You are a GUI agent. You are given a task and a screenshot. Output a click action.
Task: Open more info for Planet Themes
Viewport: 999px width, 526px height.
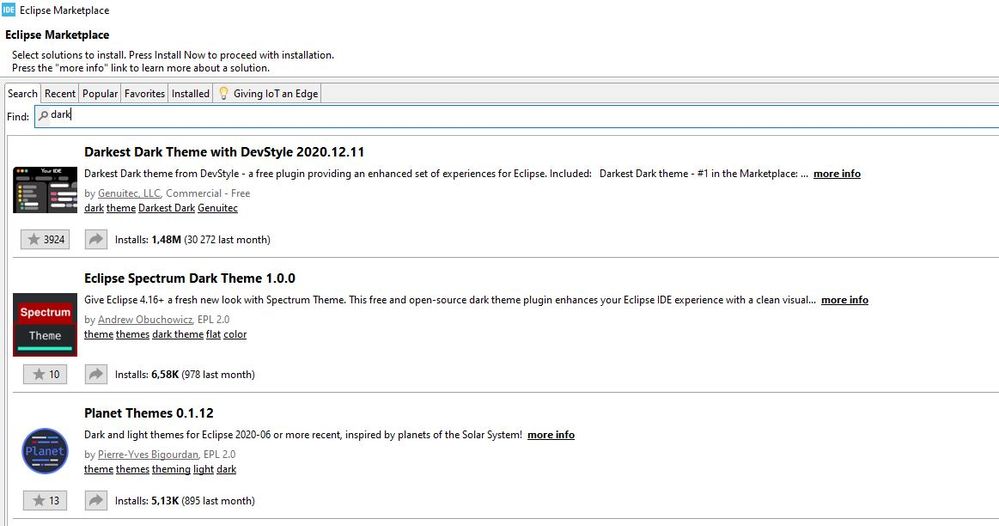[x=550, y=435]
